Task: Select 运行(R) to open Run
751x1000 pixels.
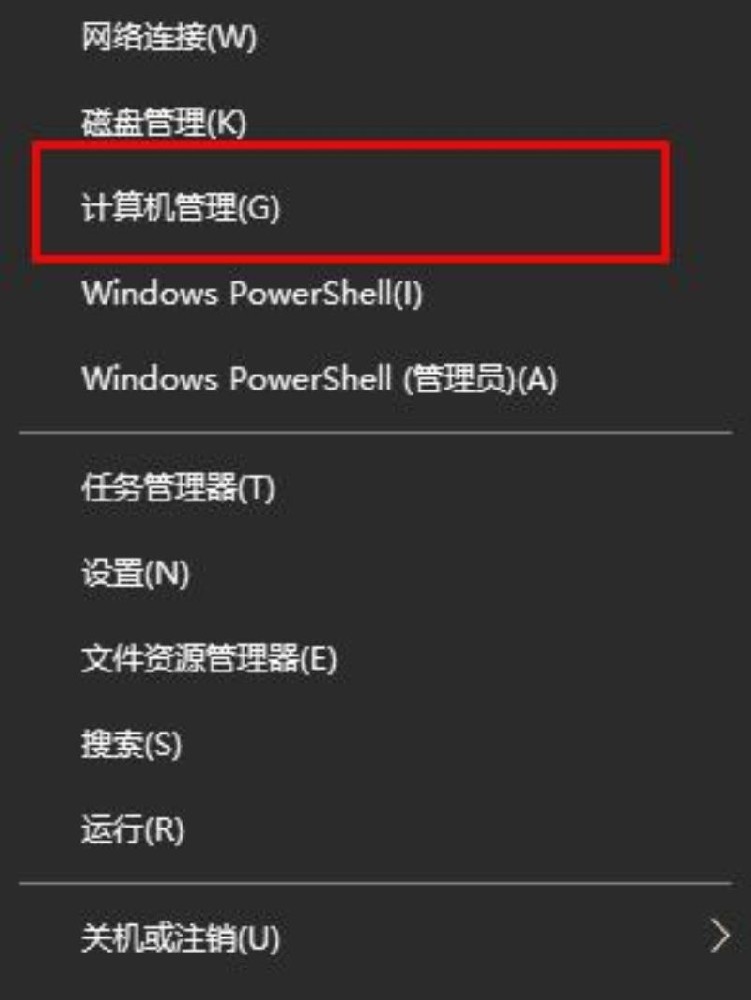Action: [376, 830]
